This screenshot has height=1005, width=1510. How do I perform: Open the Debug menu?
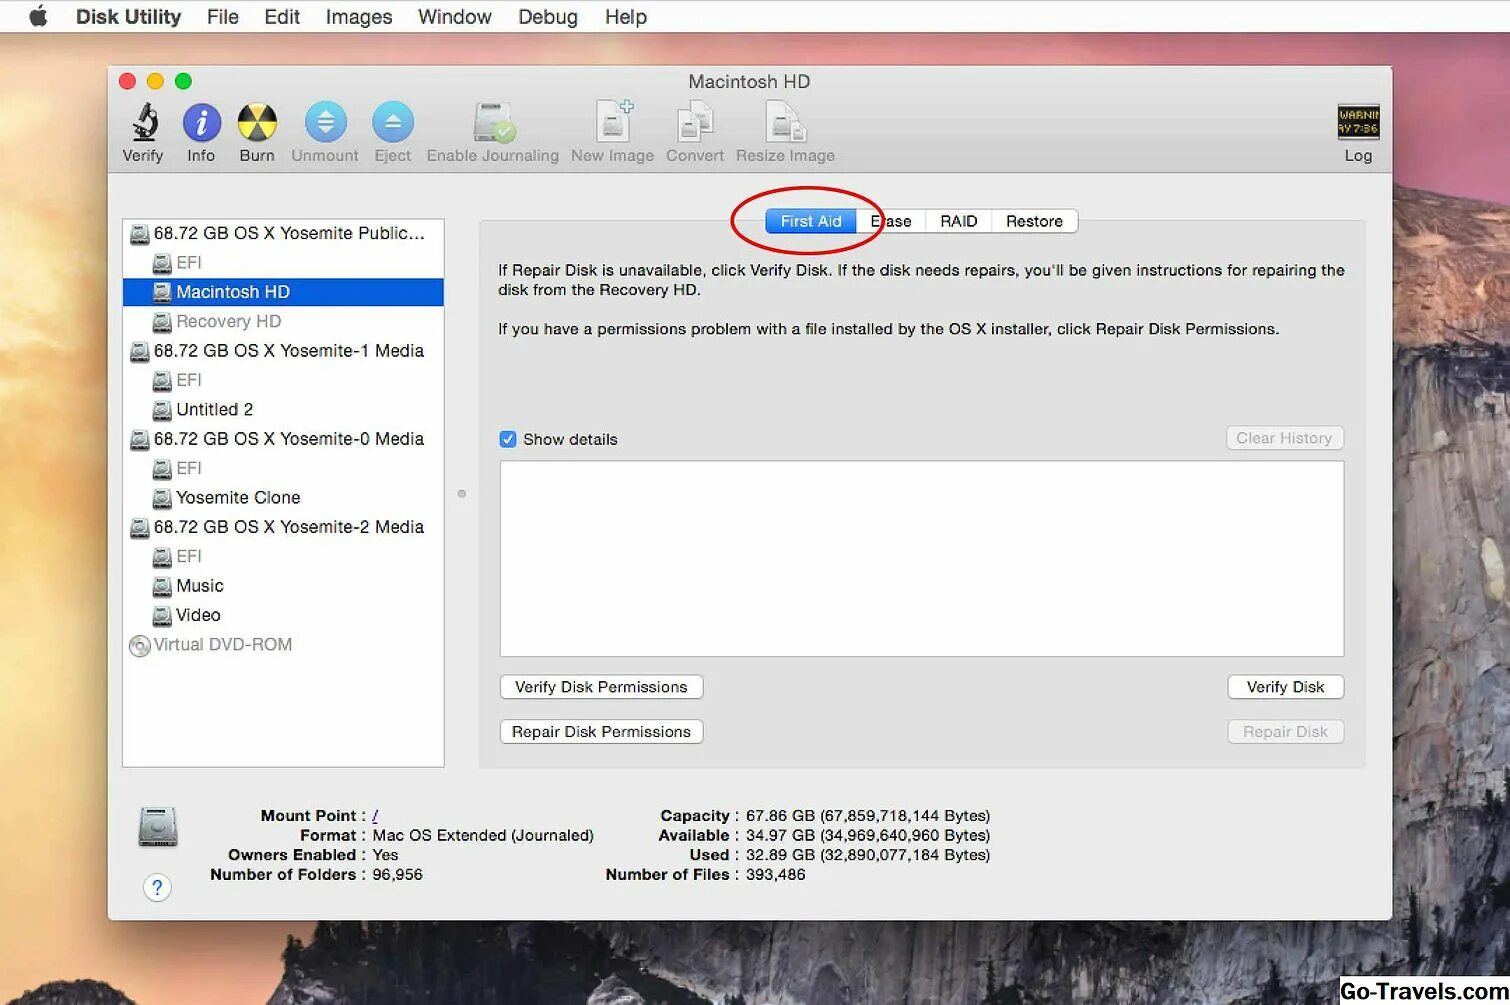click(x=548, y=17)
